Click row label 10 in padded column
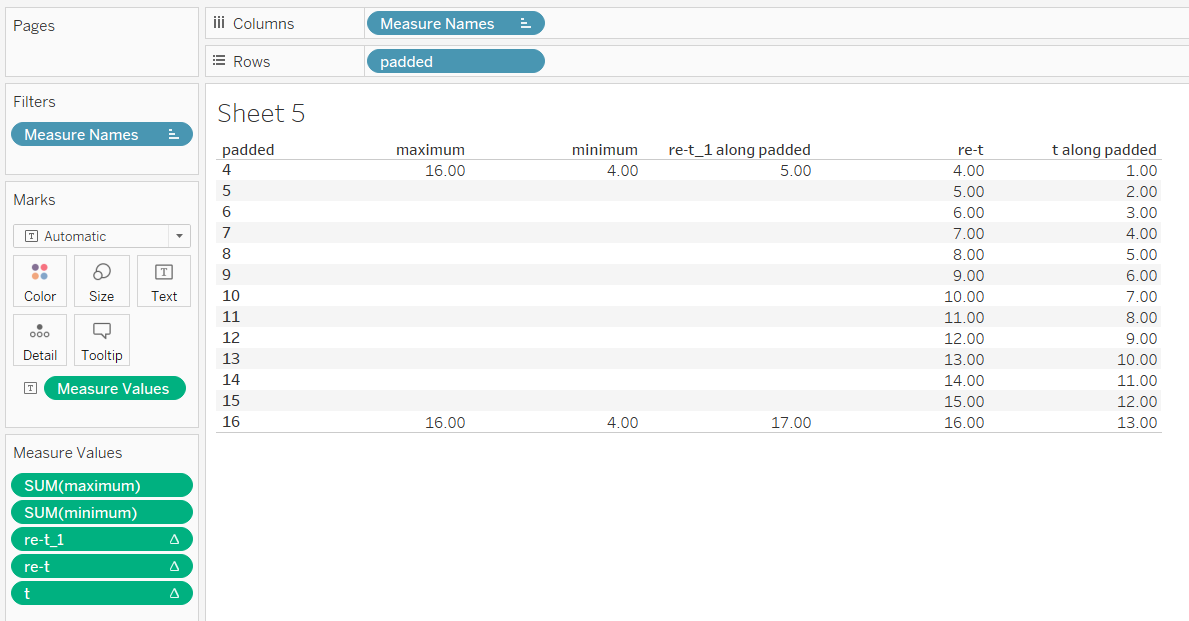 [231, 296]
